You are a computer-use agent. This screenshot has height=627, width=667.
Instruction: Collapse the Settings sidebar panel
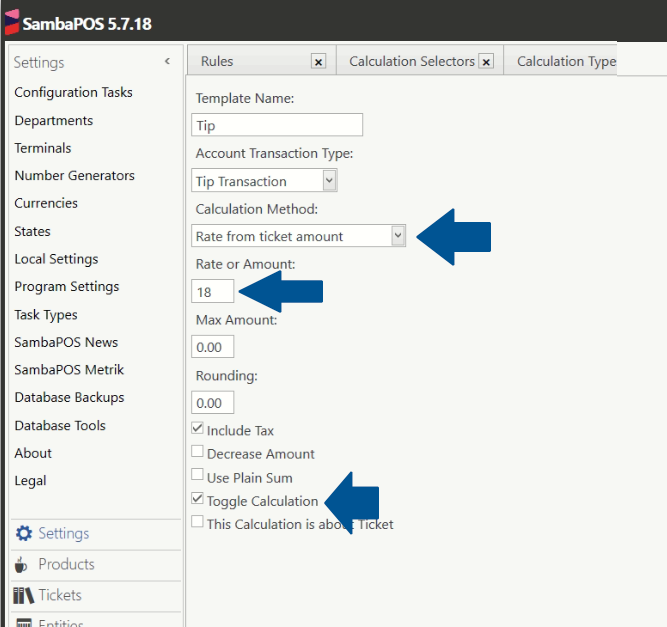tap(168, 62)
